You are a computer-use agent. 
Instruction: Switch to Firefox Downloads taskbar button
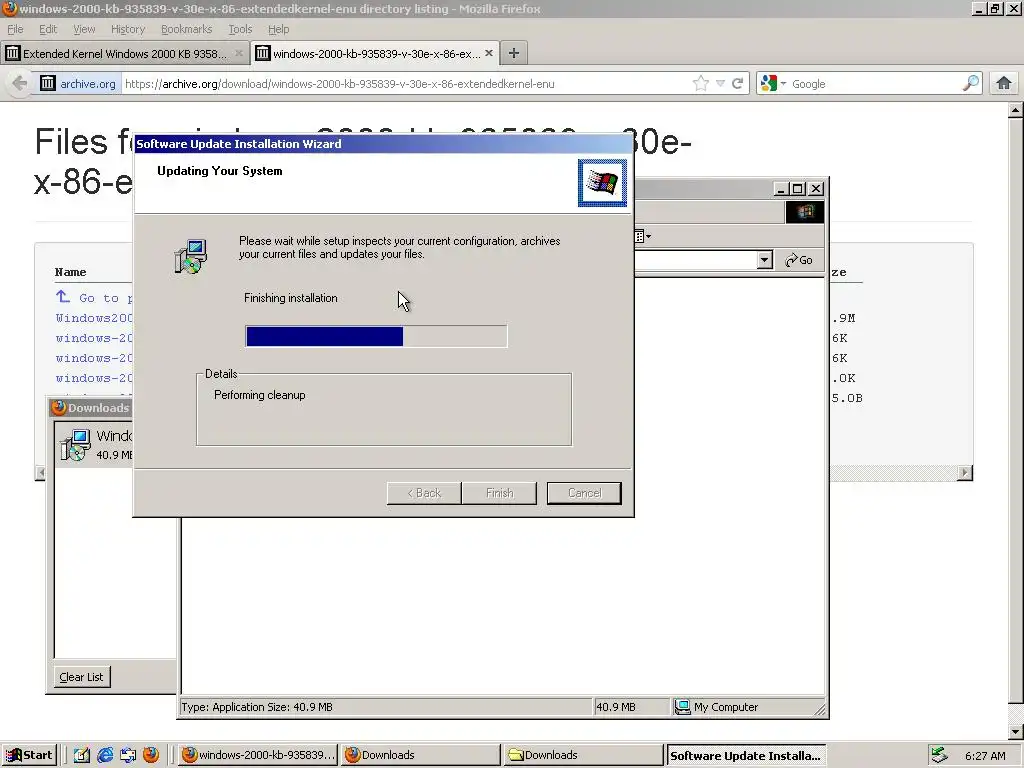pyautogui.click(x=421, y=755)
